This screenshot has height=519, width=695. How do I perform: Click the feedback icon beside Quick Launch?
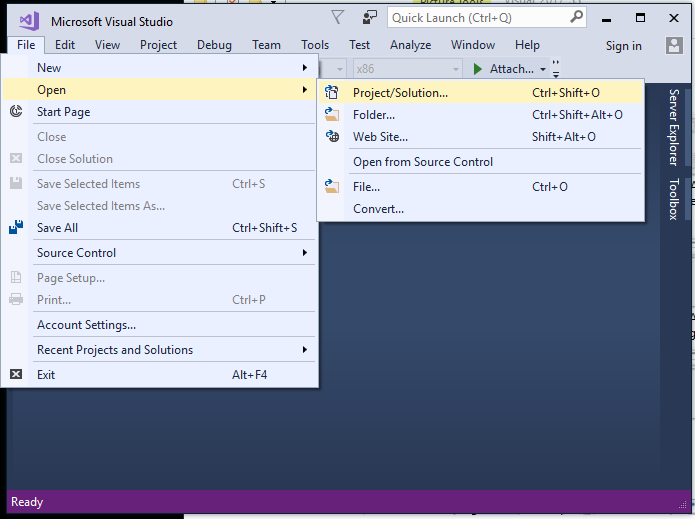[369, 18]
